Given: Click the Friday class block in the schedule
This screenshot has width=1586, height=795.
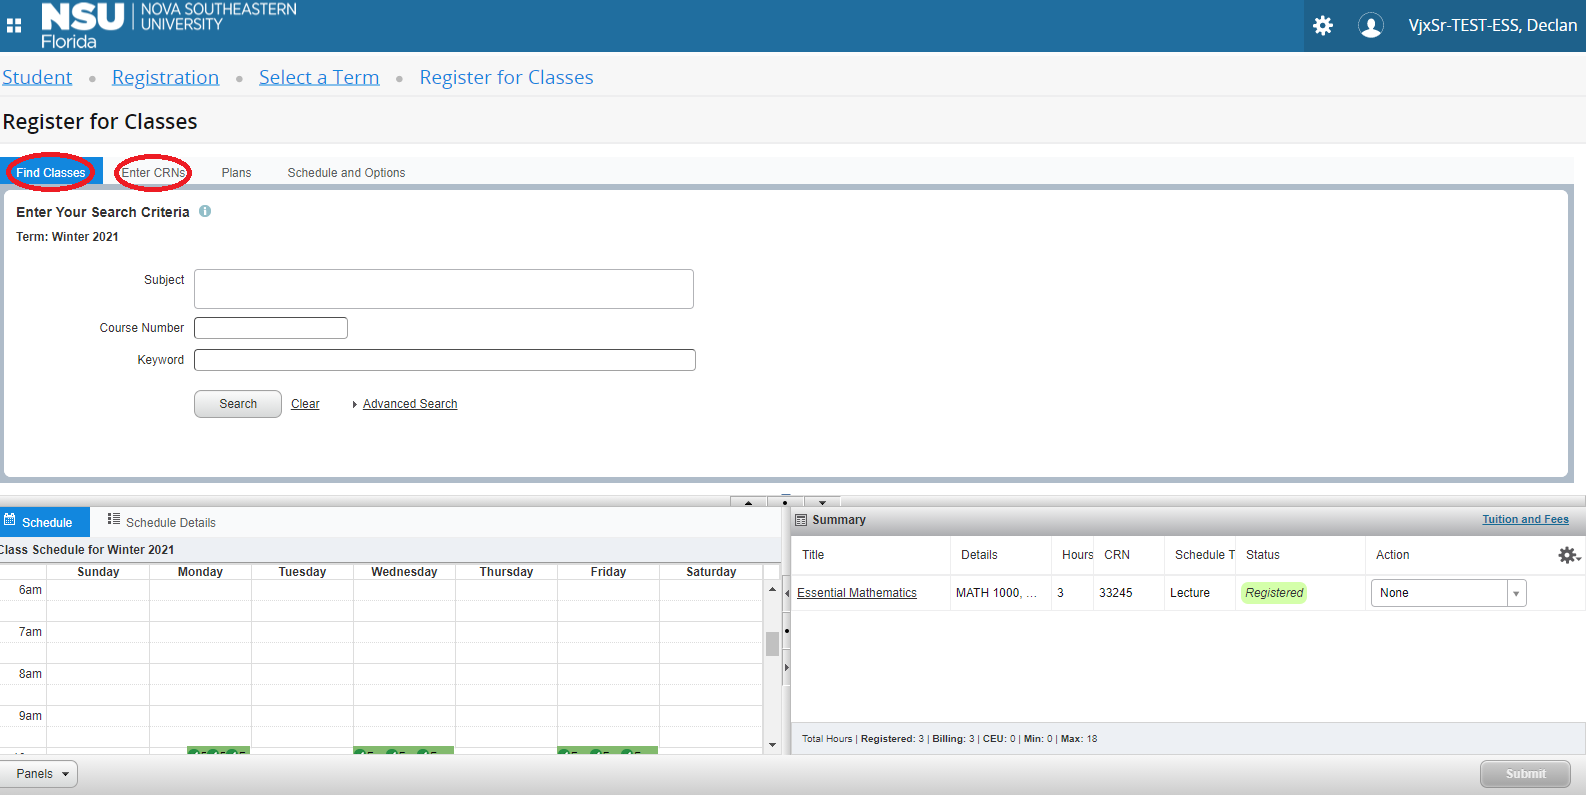Looking at the screenshot, I should (x=608, y=750).
